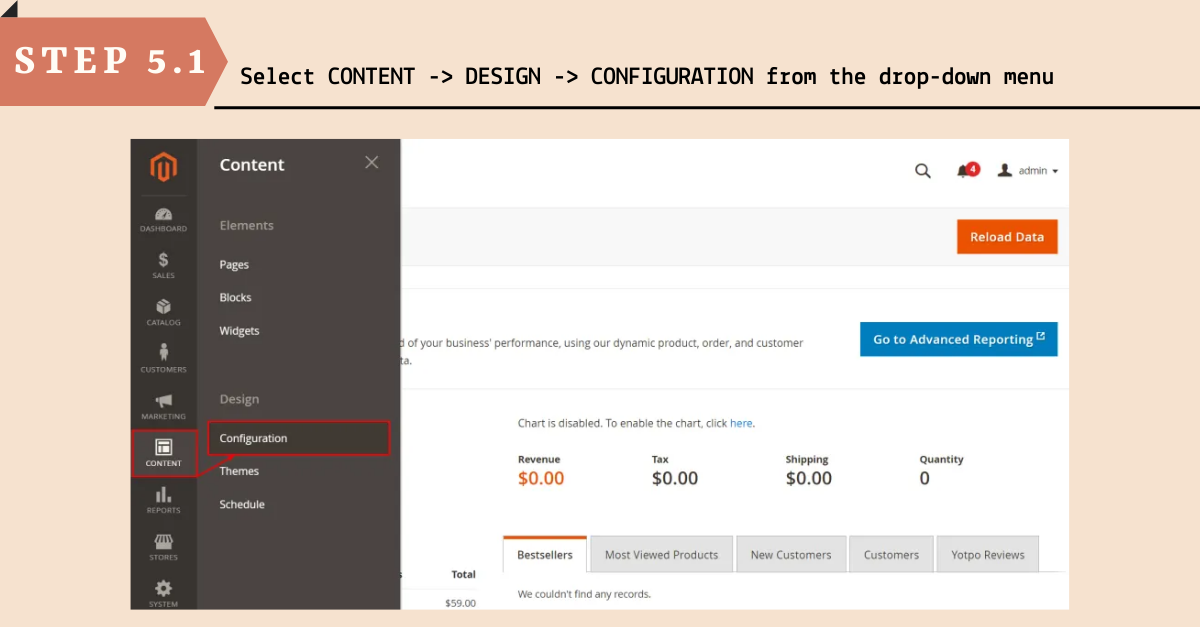Viewport: 1200px width, 627px height.
Task: Click the search magnifier icon
Action: click(x=922, y=171)
